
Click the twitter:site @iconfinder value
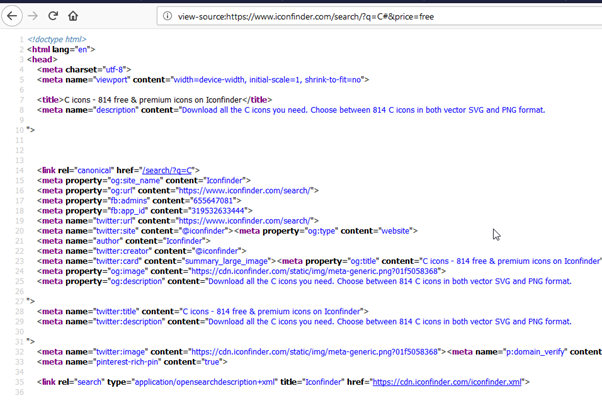point(203,231)
